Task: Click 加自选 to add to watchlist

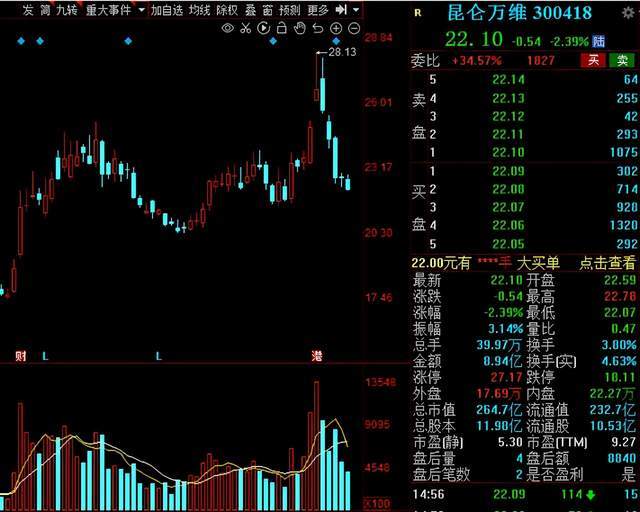Action: [167, 10]
